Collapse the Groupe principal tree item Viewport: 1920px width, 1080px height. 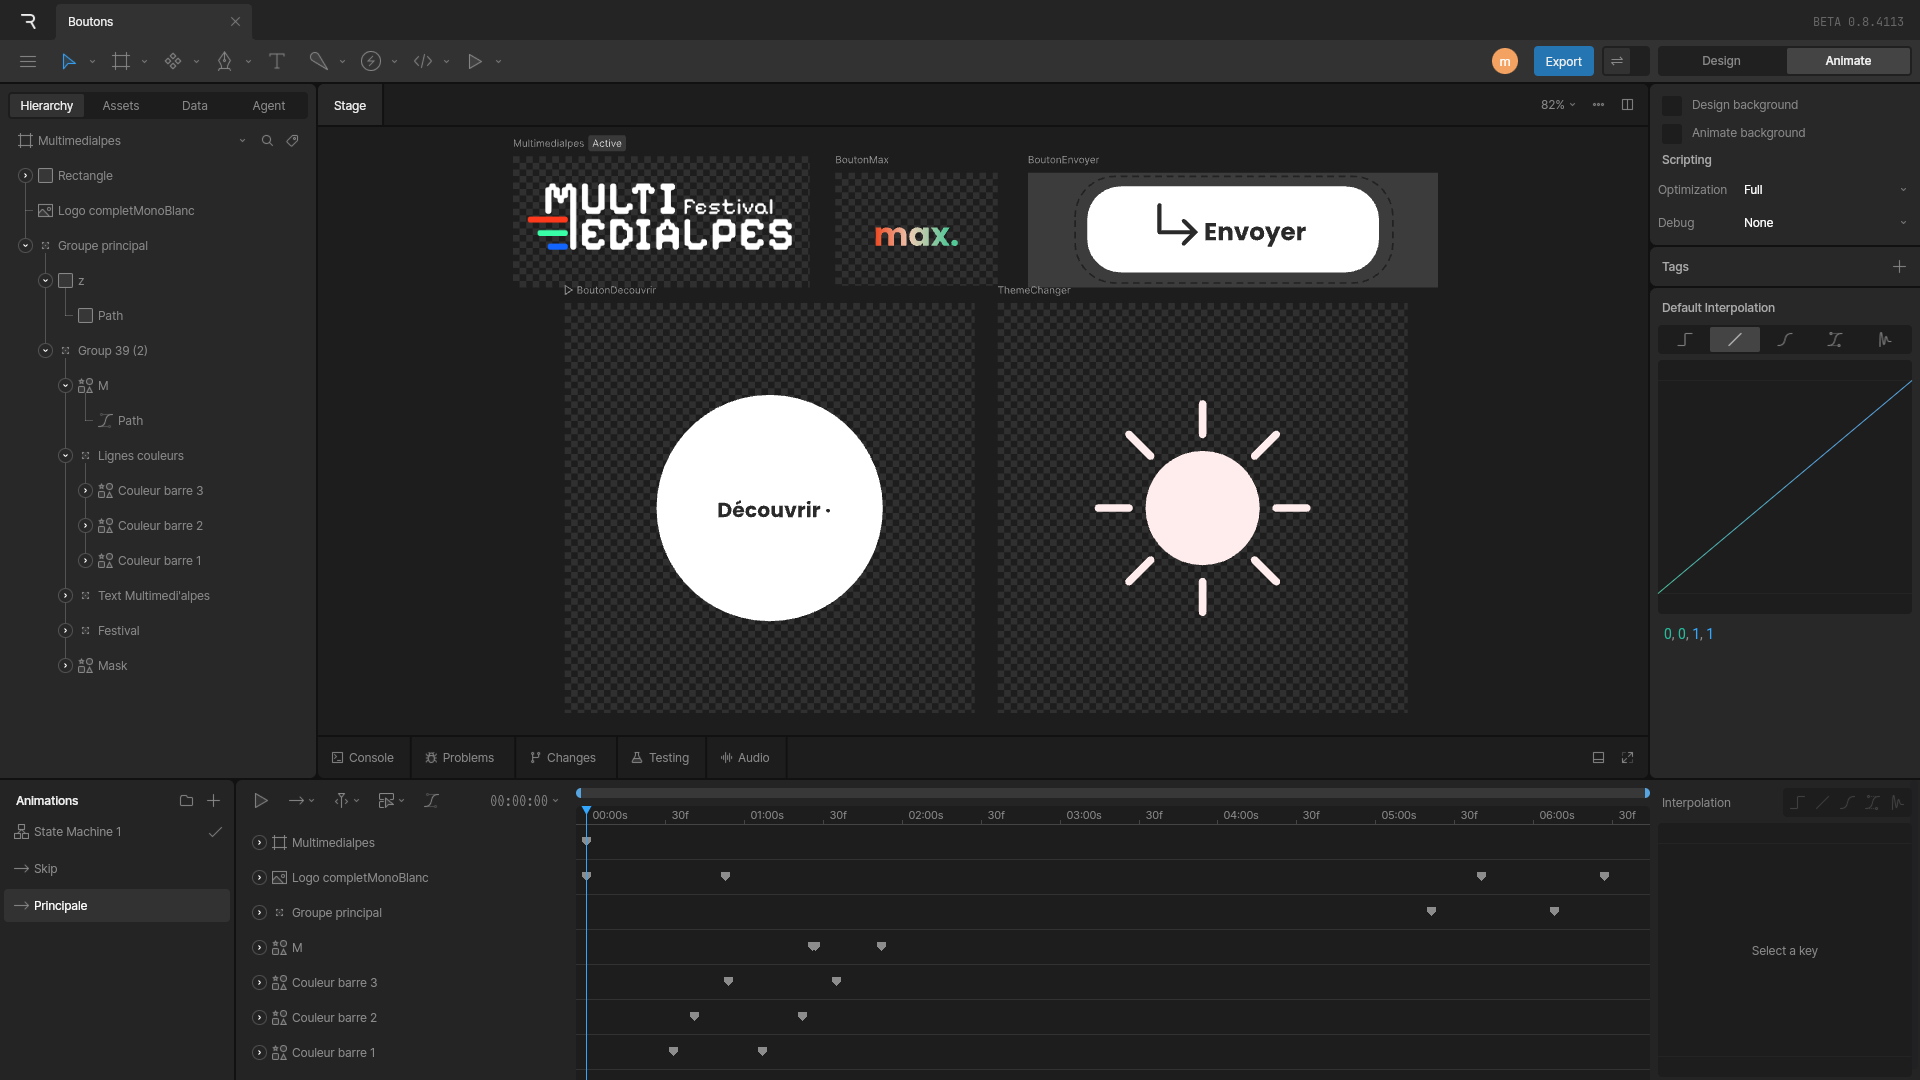[26, 246]
